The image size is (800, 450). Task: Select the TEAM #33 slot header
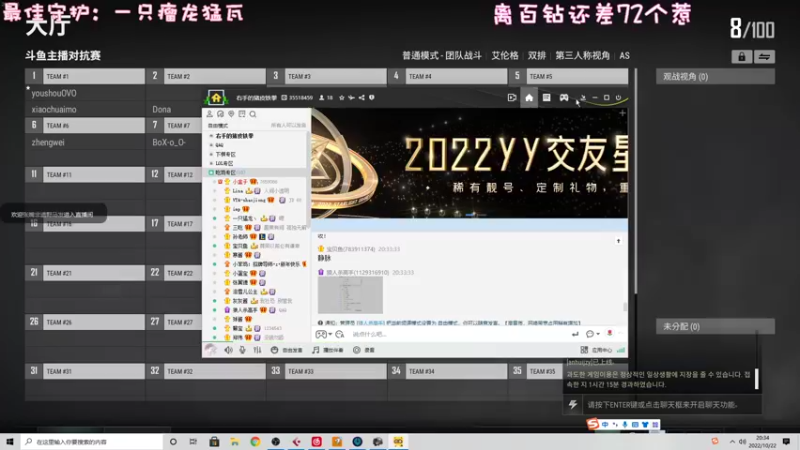[x=327, y=371]
